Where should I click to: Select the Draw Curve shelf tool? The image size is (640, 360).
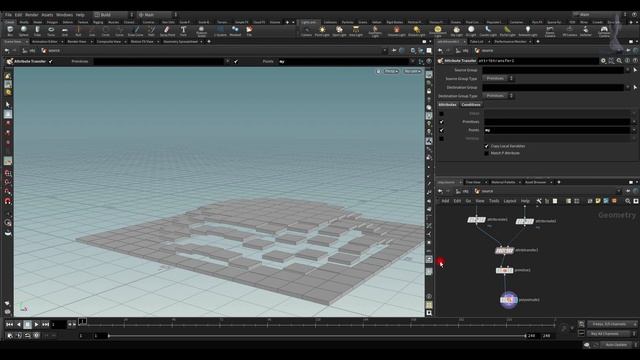pos(136,31)
